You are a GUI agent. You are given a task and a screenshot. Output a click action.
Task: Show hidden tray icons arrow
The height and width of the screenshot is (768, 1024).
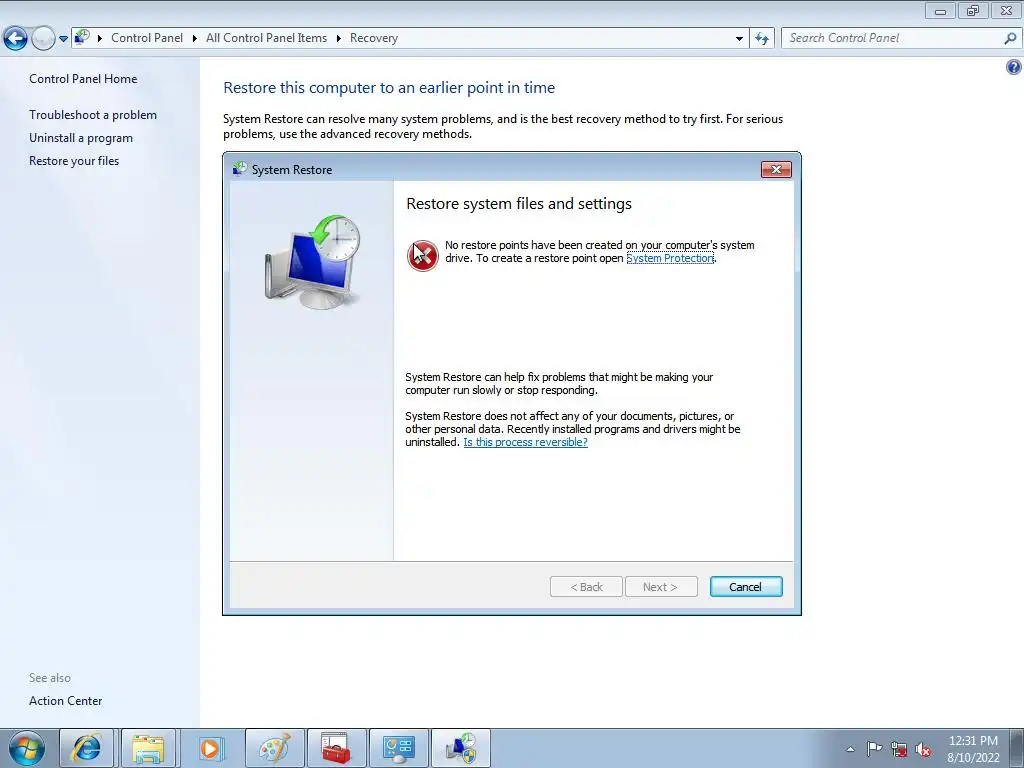pyautogui.click(x=850, y=749)
